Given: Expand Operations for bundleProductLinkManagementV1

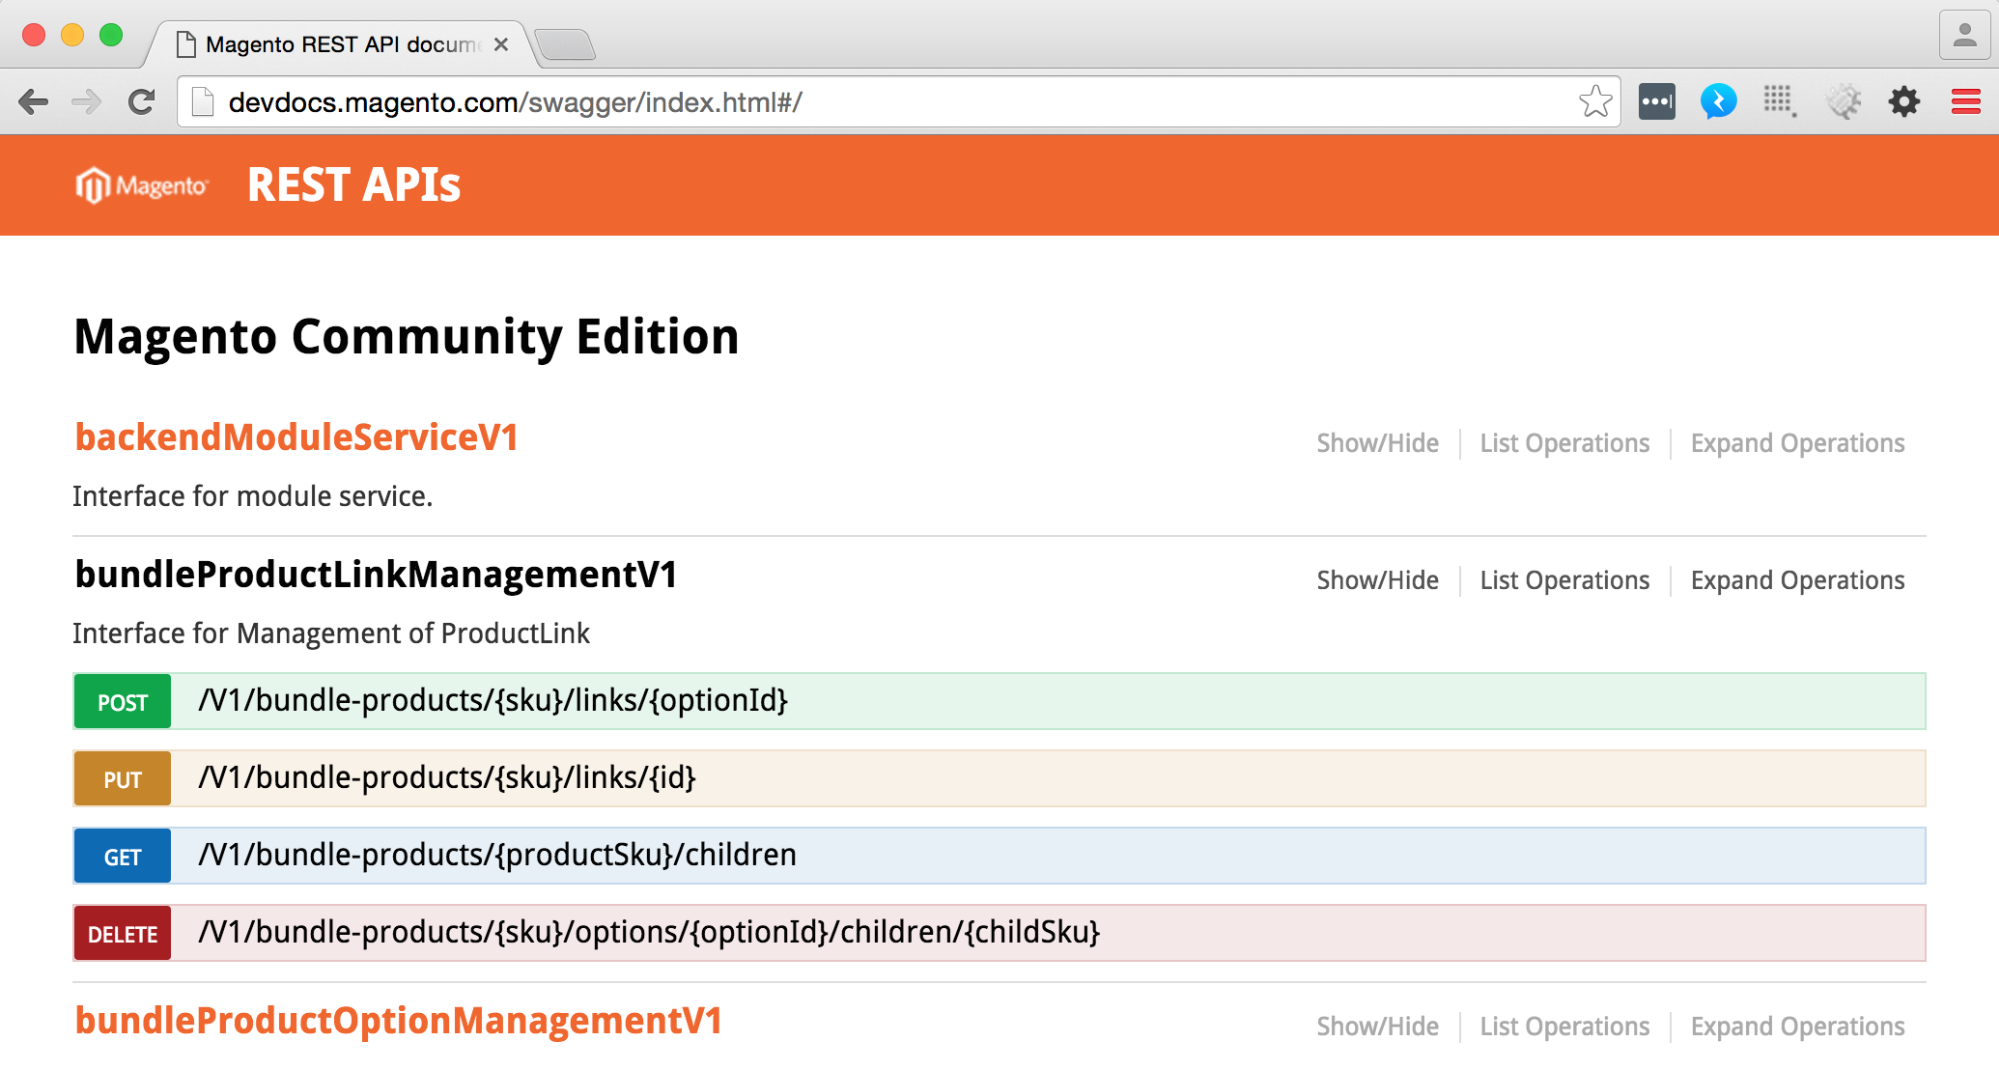Looking at the screenshot, I should [x=1797, y=580].
